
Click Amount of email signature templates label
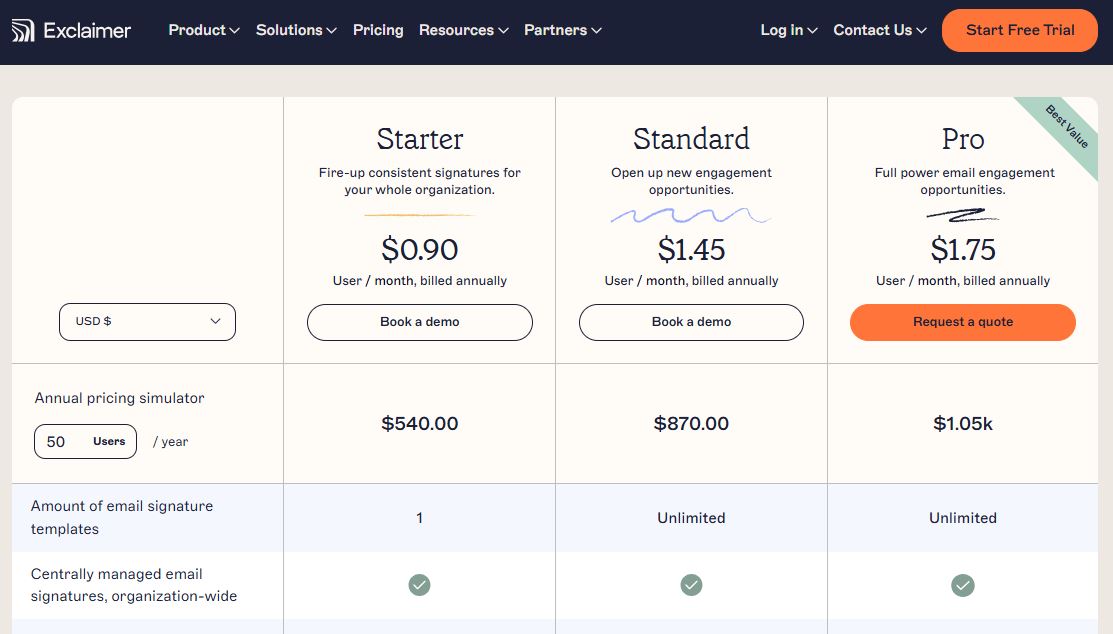pos(122,518)
